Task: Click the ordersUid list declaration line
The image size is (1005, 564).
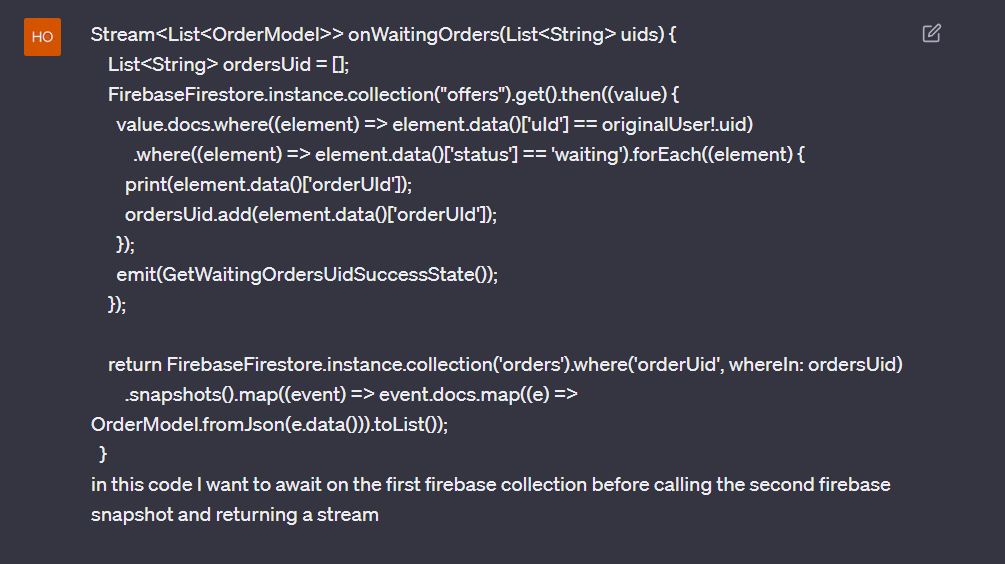Action: coord(228,65)
